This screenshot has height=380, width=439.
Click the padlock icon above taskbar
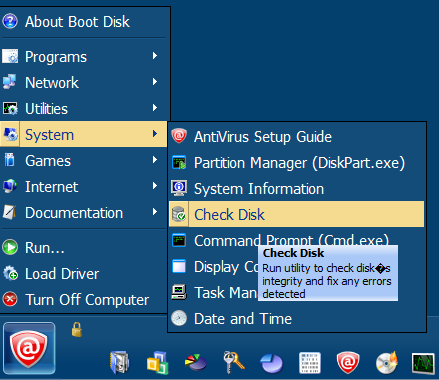point(77,329)
